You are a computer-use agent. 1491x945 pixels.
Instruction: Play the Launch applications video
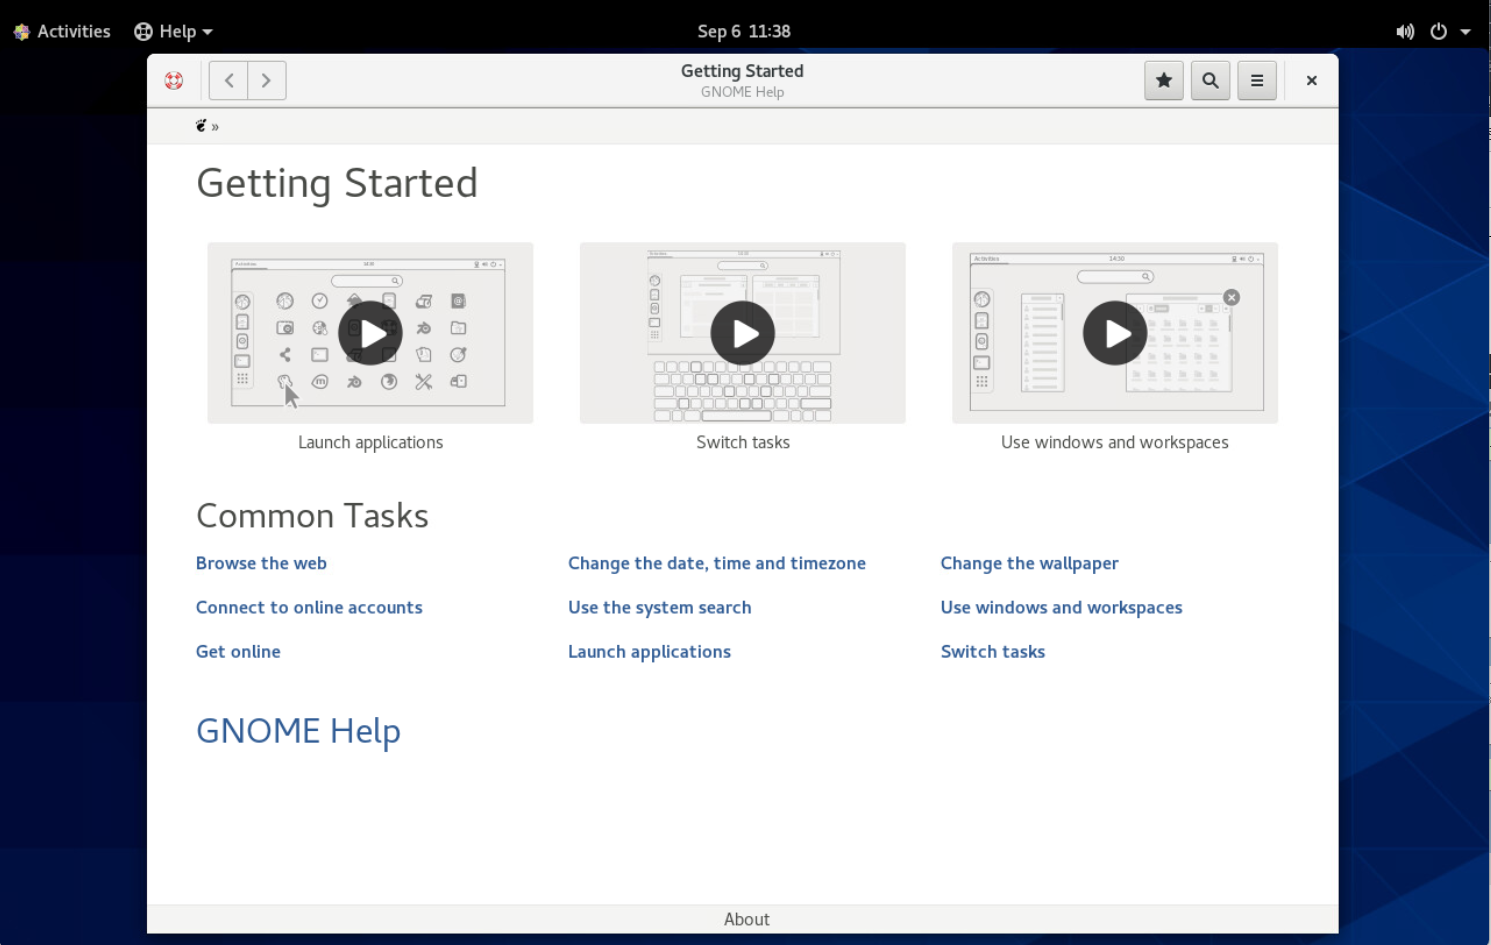click(370, 333)
